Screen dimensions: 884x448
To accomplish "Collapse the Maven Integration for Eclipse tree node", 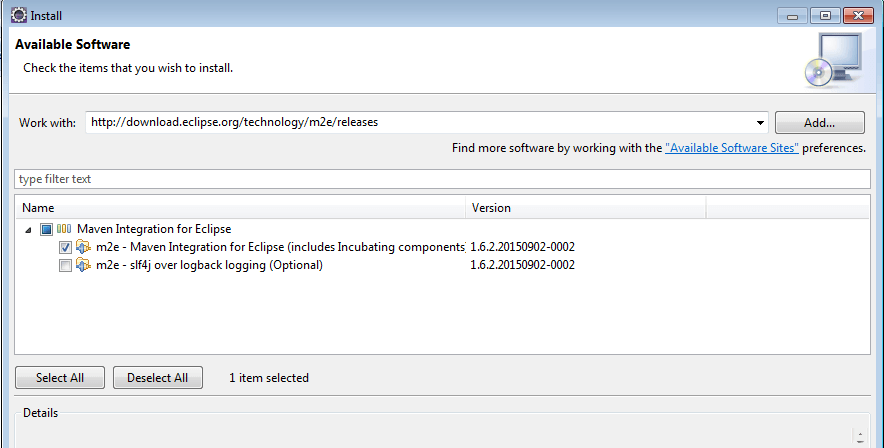I will (26, 229).
